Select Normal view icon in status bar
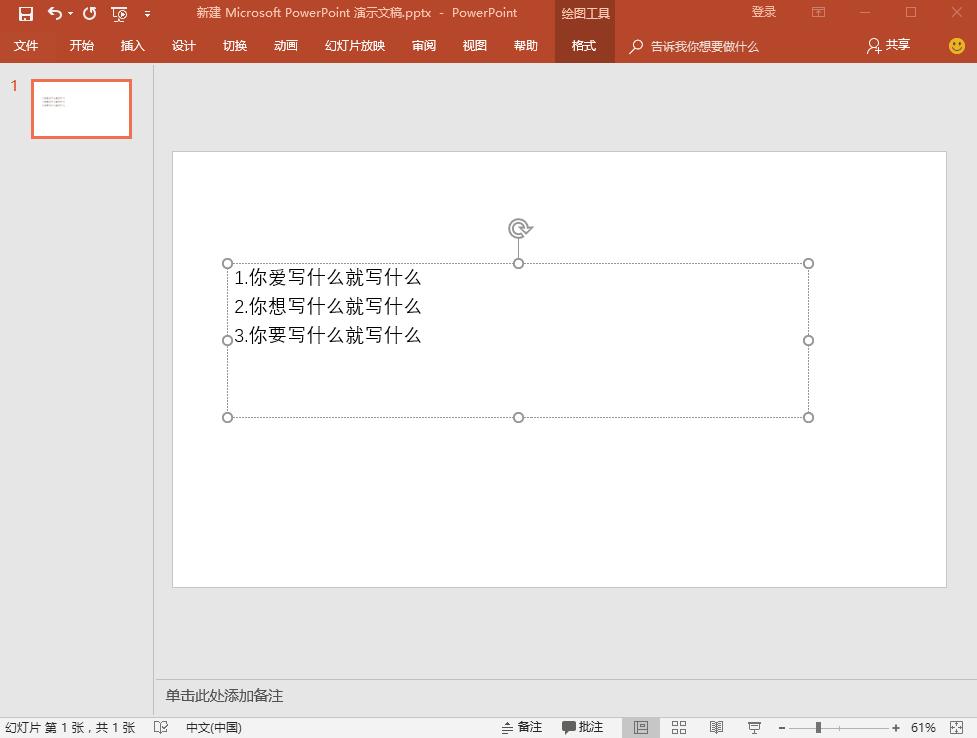Image resolution: width=977 pixels, height=738 pixels. coord(641,727)
